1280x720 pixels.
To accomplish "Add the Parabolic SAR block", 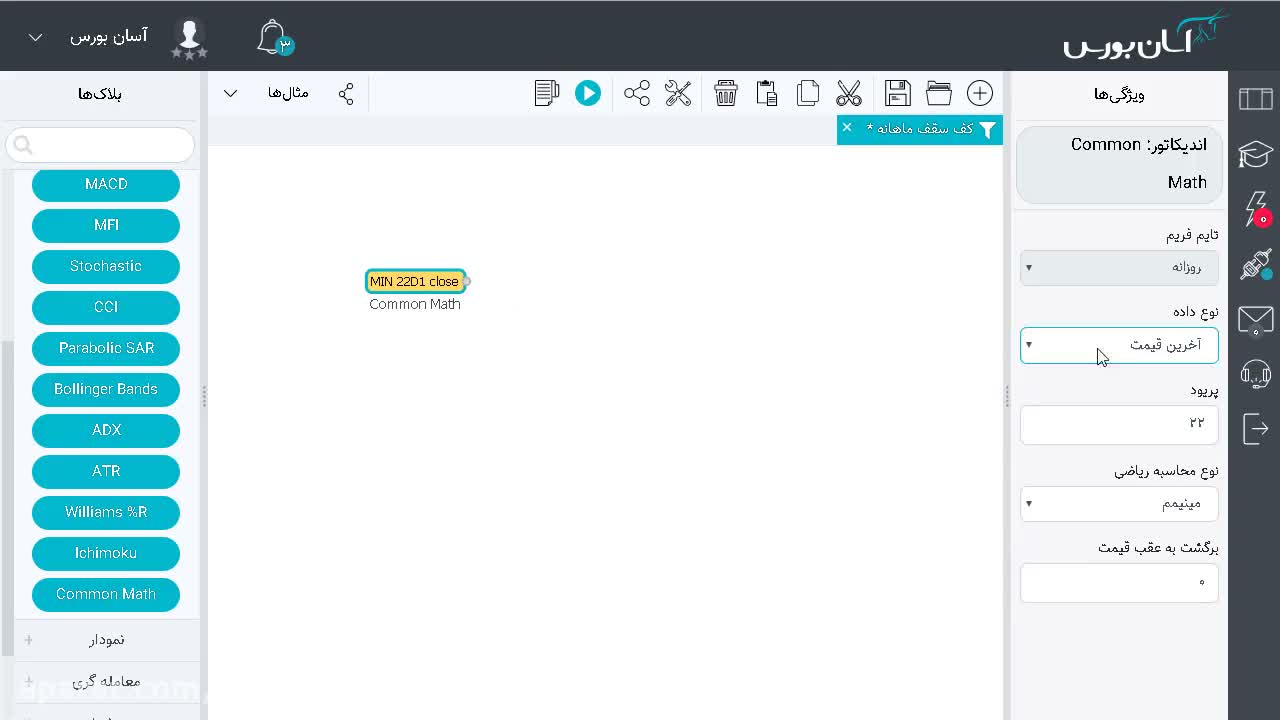I will pos(106,348).
